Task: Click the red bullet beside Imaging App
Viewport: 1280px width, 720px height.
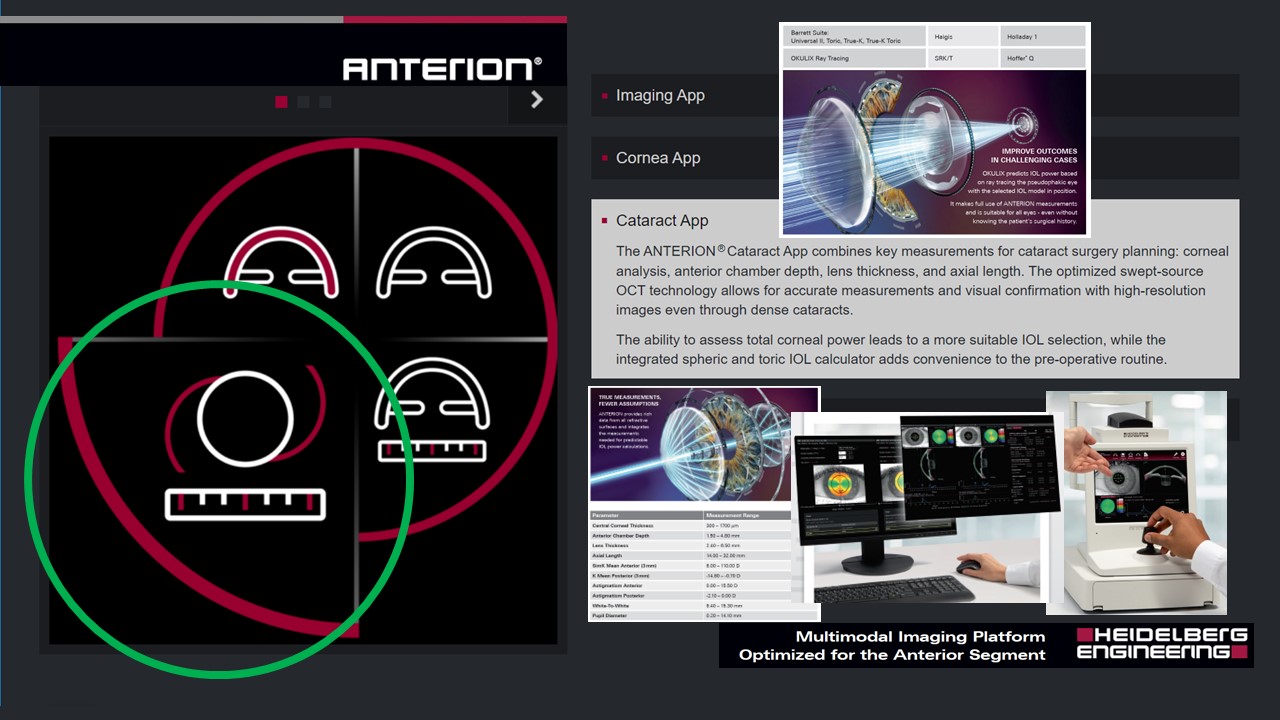Action: click(605, 96)
